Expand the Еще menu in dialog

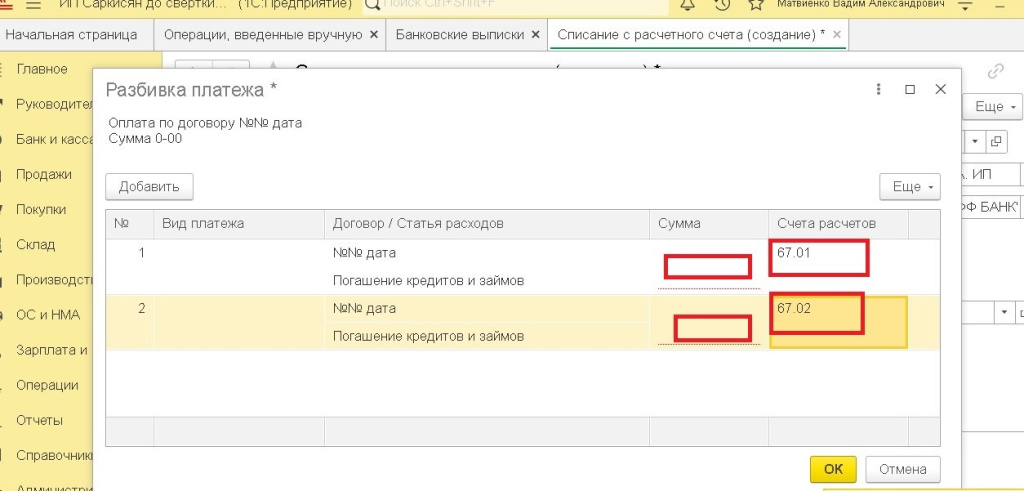pyautogui.click(x=910, y=187)
